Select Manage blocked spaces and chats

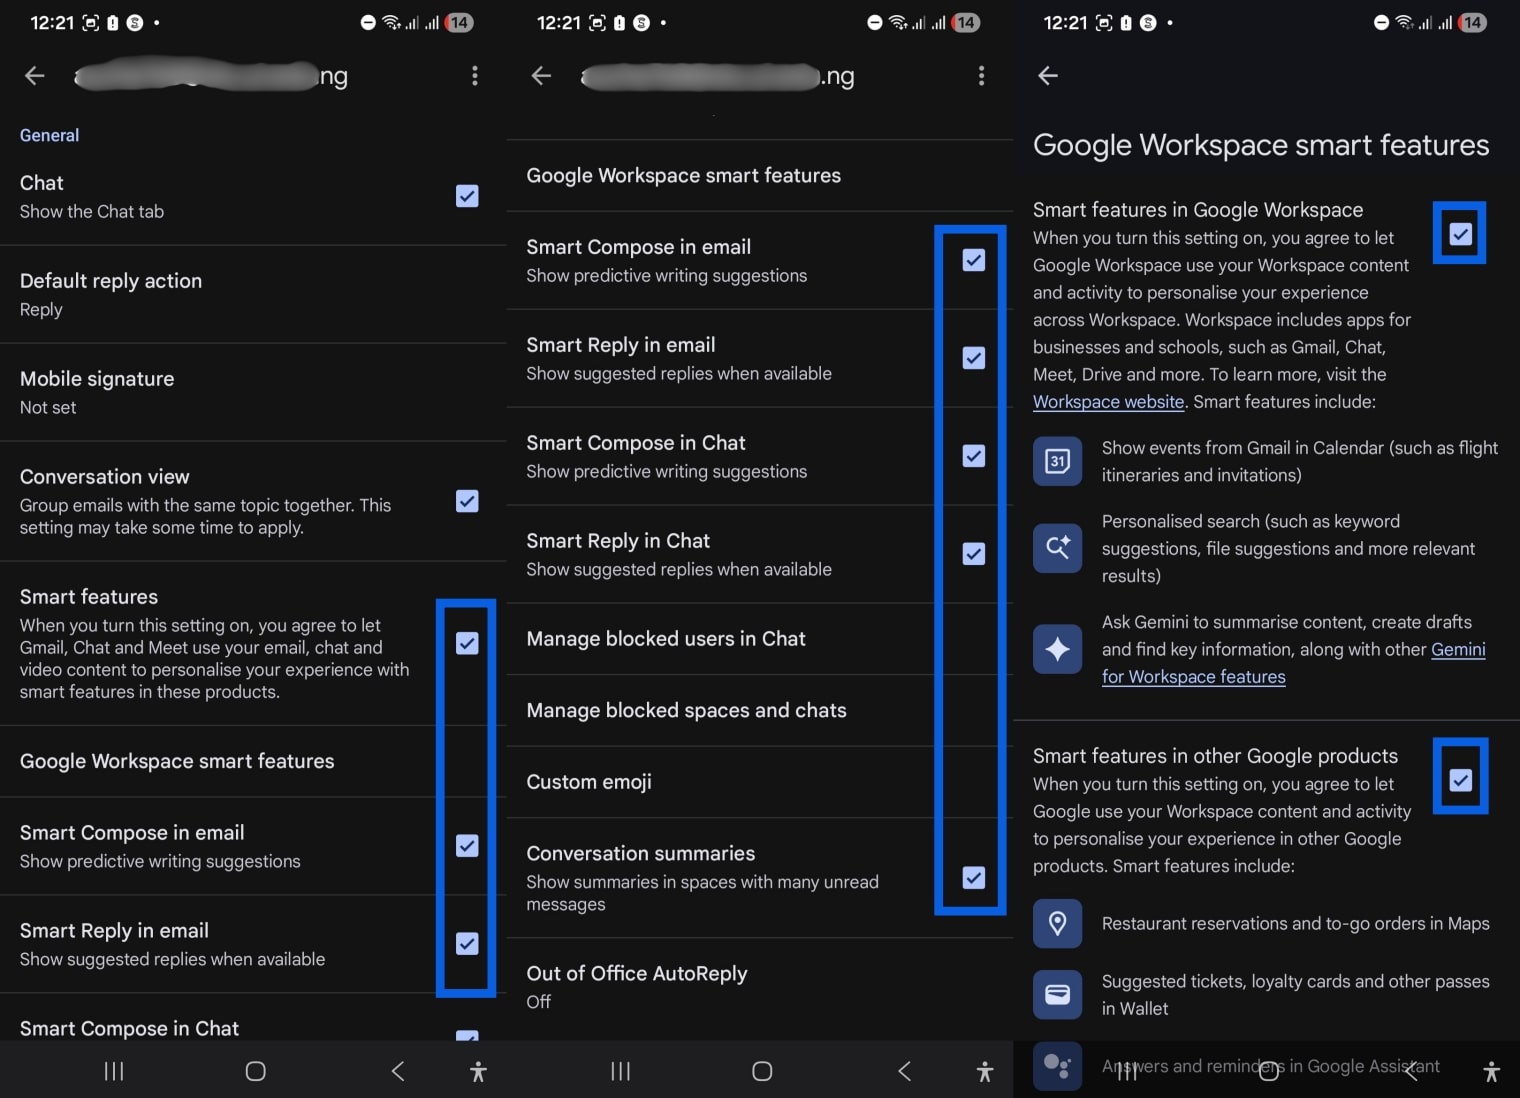click(x=686, y=710)
